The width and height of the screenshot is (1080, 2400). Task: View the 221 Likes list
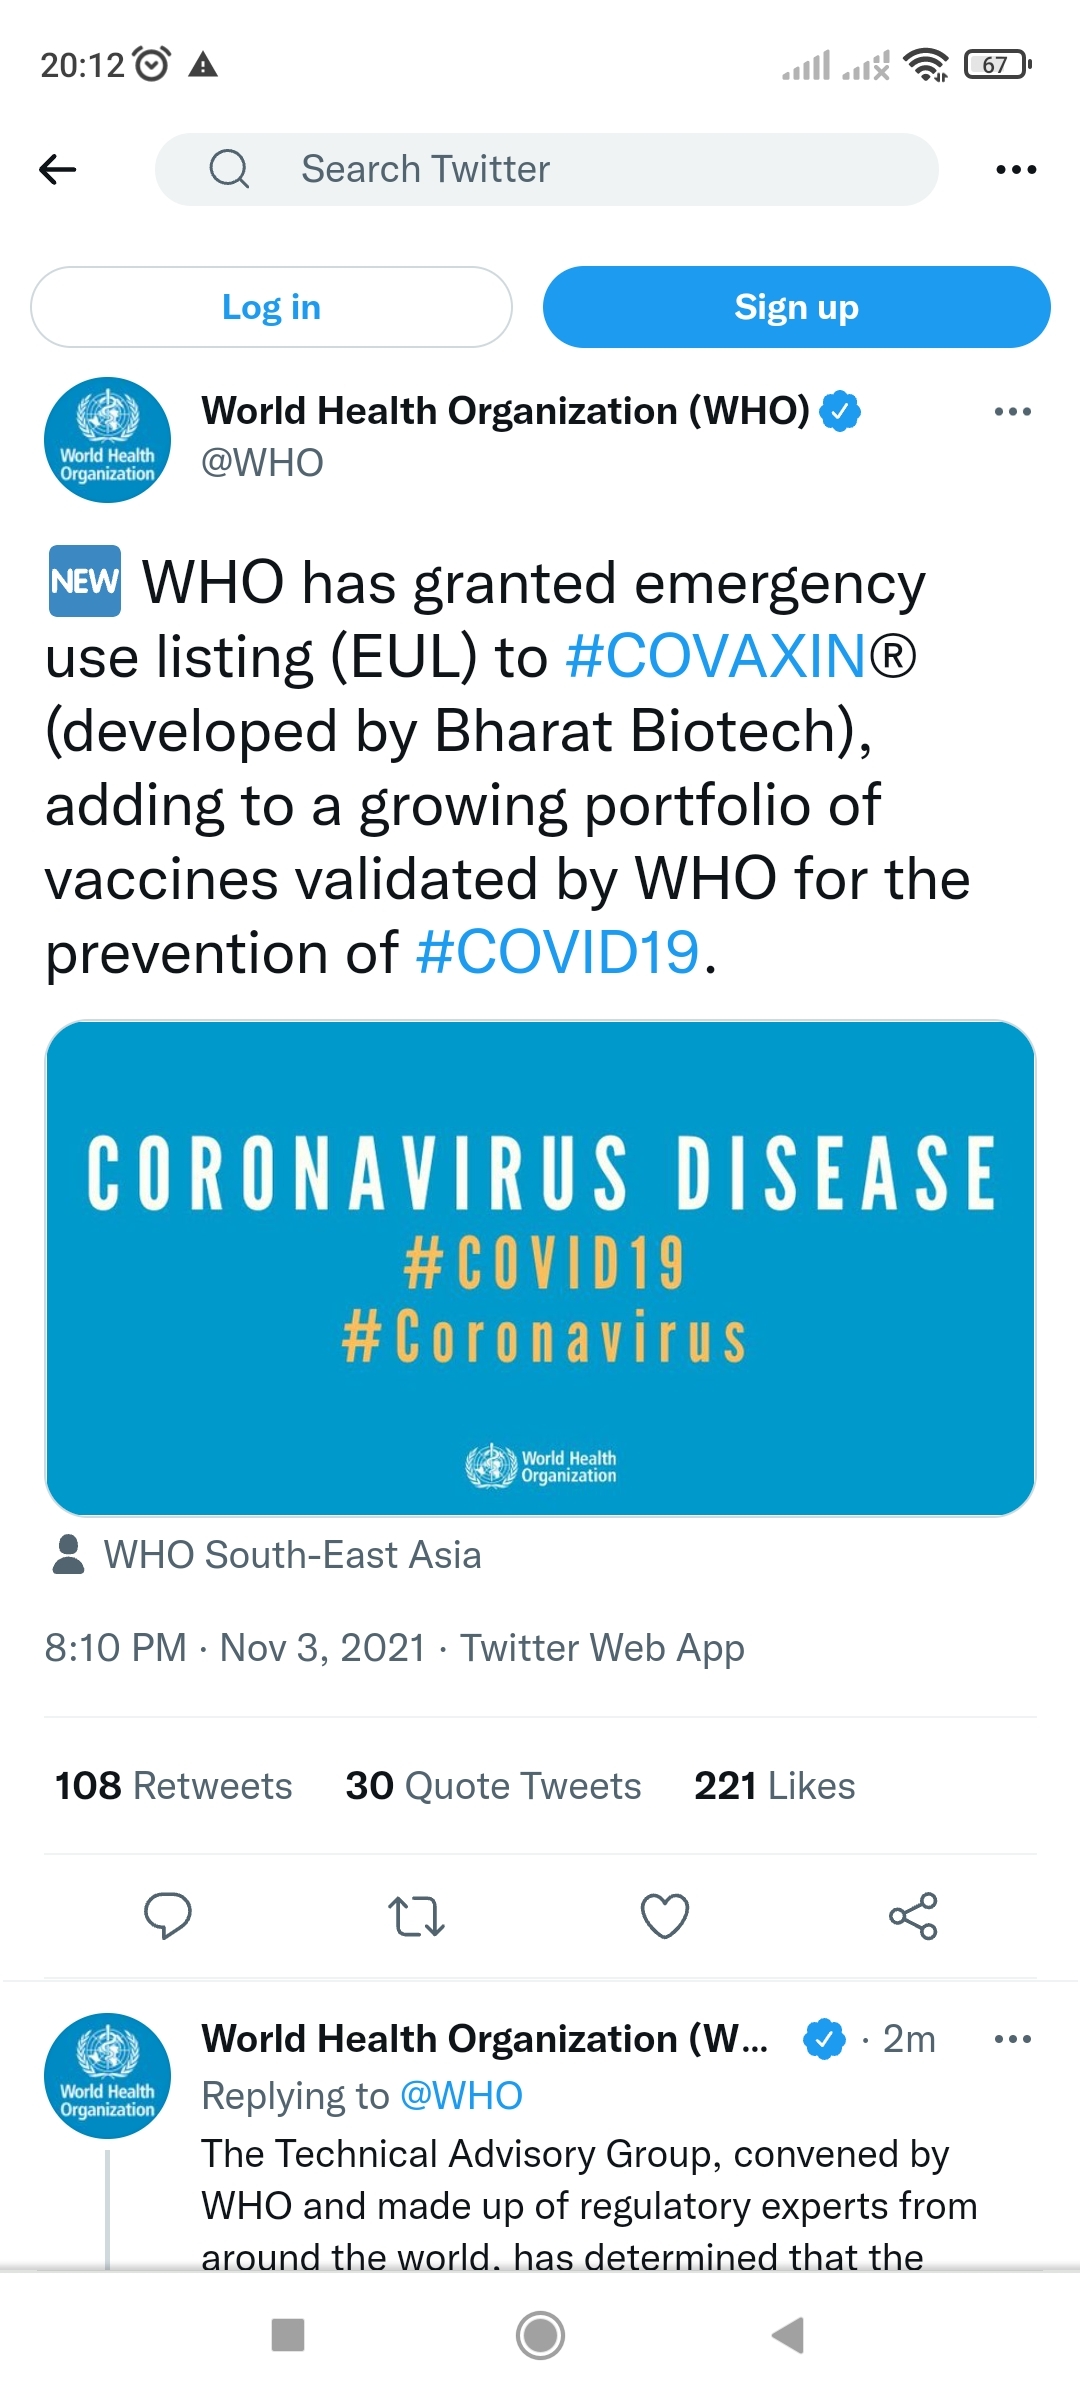click(775, 1786)
